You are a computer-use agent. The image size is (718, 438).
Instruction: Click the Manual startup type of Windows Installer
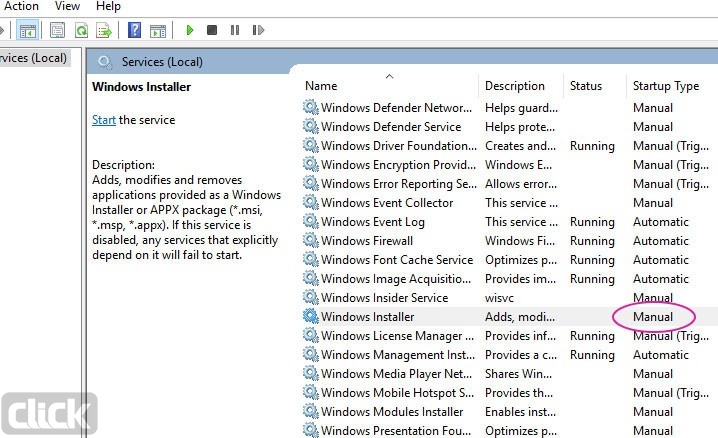point(653,317)
